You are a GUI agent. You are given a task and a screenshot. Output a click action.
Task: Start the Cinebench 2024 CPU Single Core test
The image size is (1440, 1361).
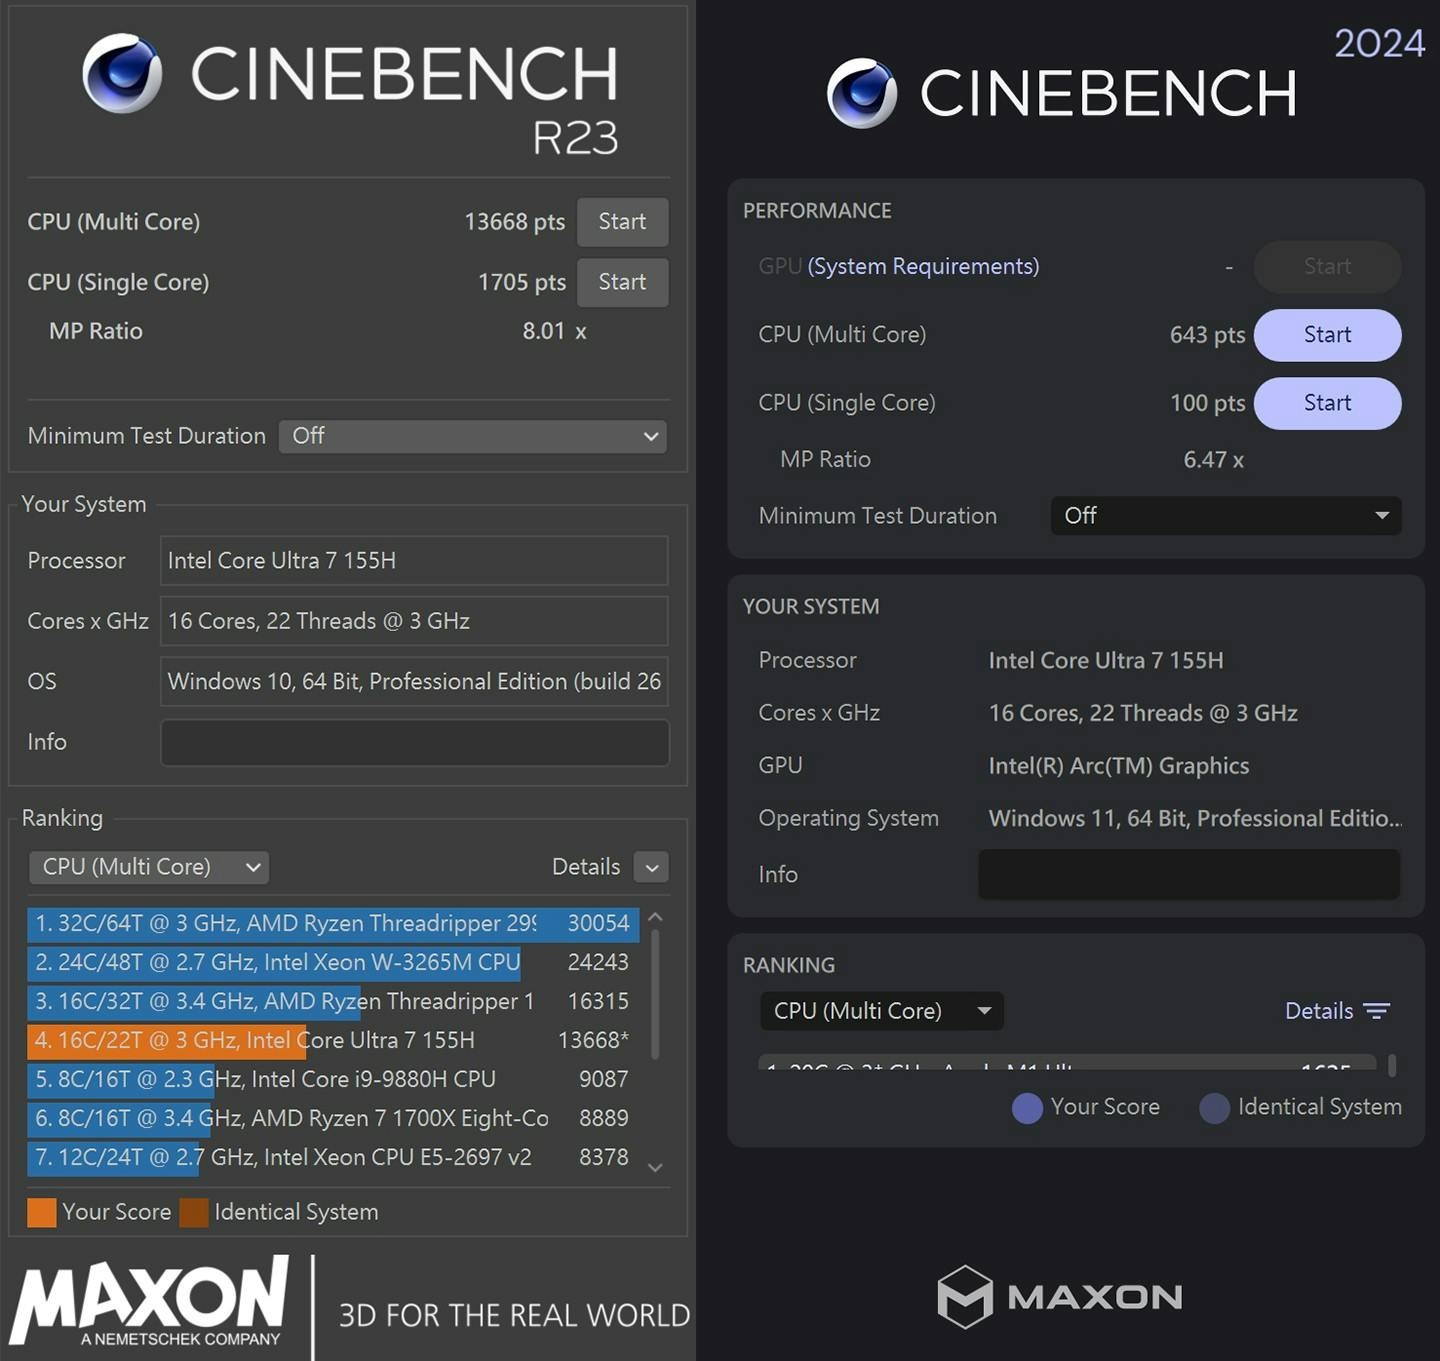point(1327,403)
